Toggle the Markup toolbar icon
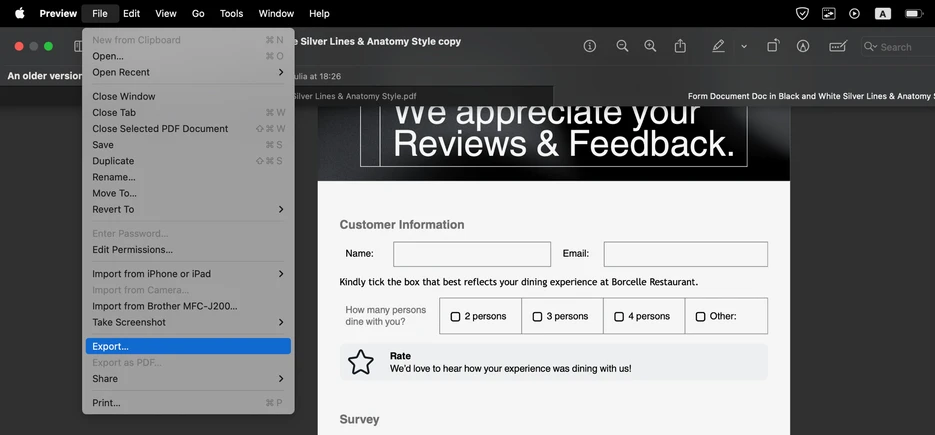This screenshot has width=935, height=435. point(803,46)
